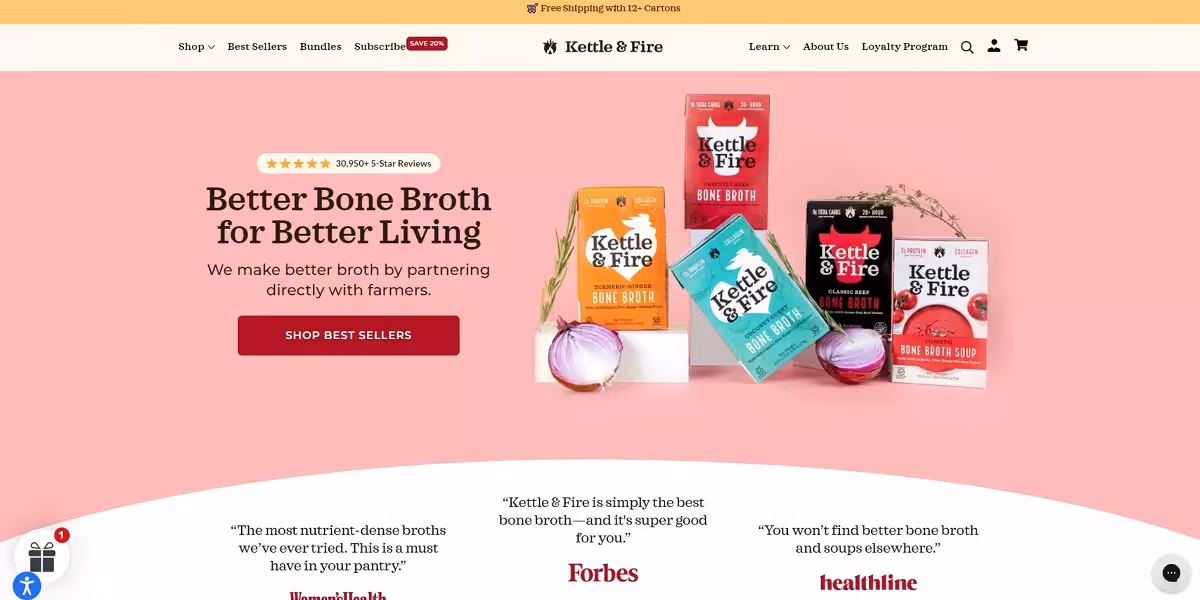View the shopping cart icon
Screen dimensions: 1200x600
(1021, 46)
